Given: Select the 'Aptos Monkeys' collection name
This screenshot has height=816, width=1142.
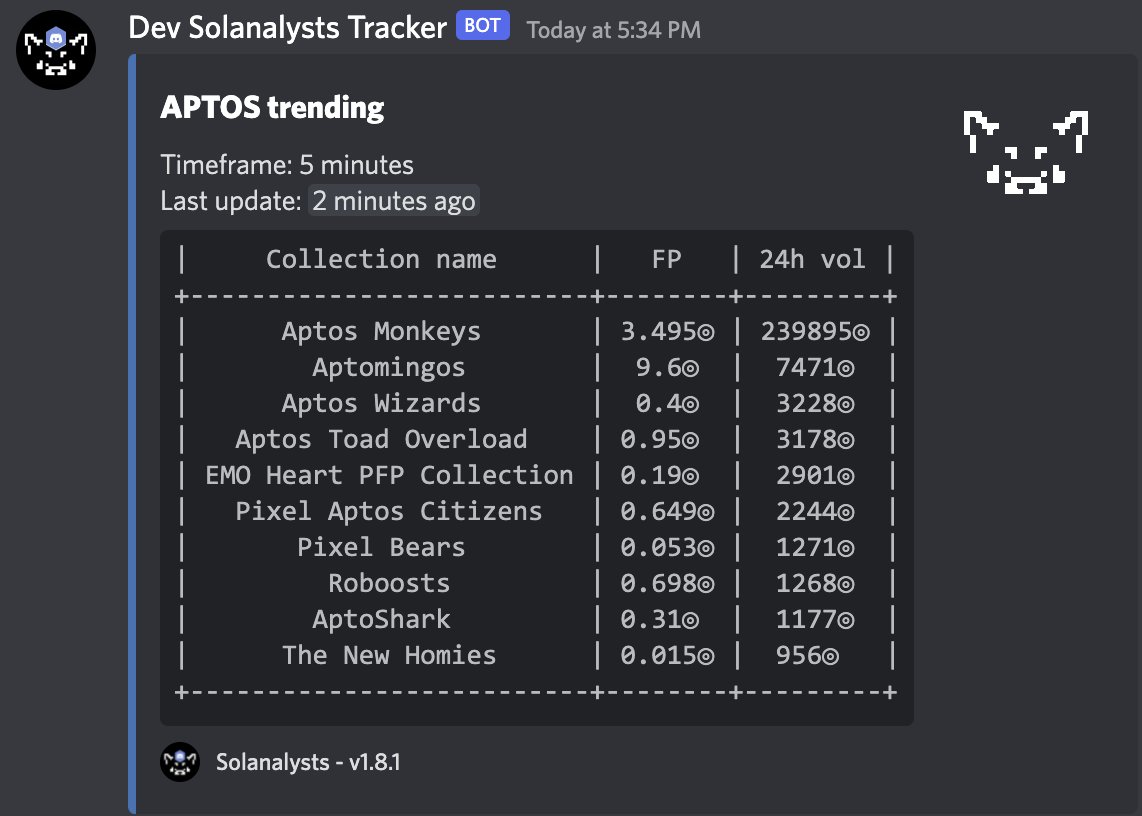Looking at the screenshot, I should click(x=381, y=332).
